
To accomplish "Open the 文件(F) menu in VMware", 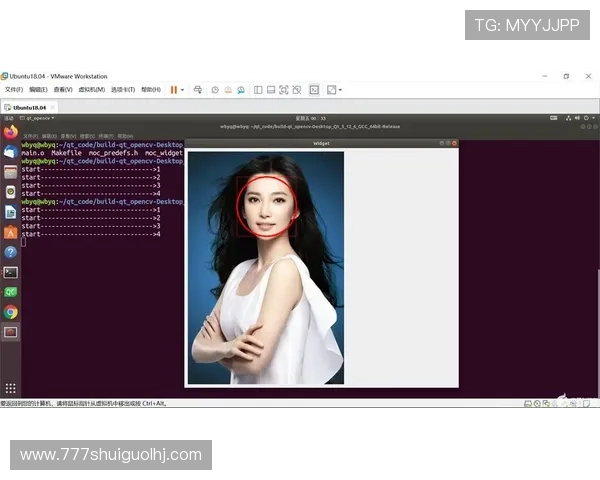I will pyautogui.click(x=14, y=90).
